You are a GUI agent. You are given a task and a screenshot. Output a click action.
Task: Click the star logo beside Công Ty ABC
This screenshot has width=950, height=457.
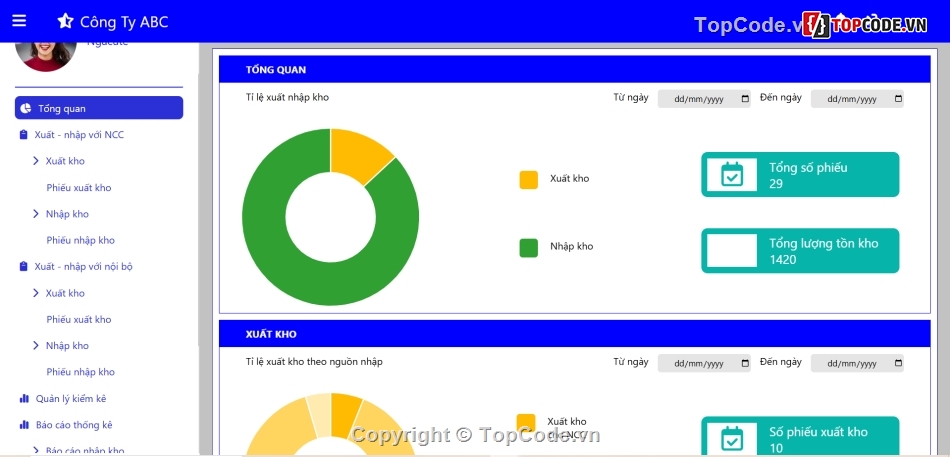[x=65, y=21]
